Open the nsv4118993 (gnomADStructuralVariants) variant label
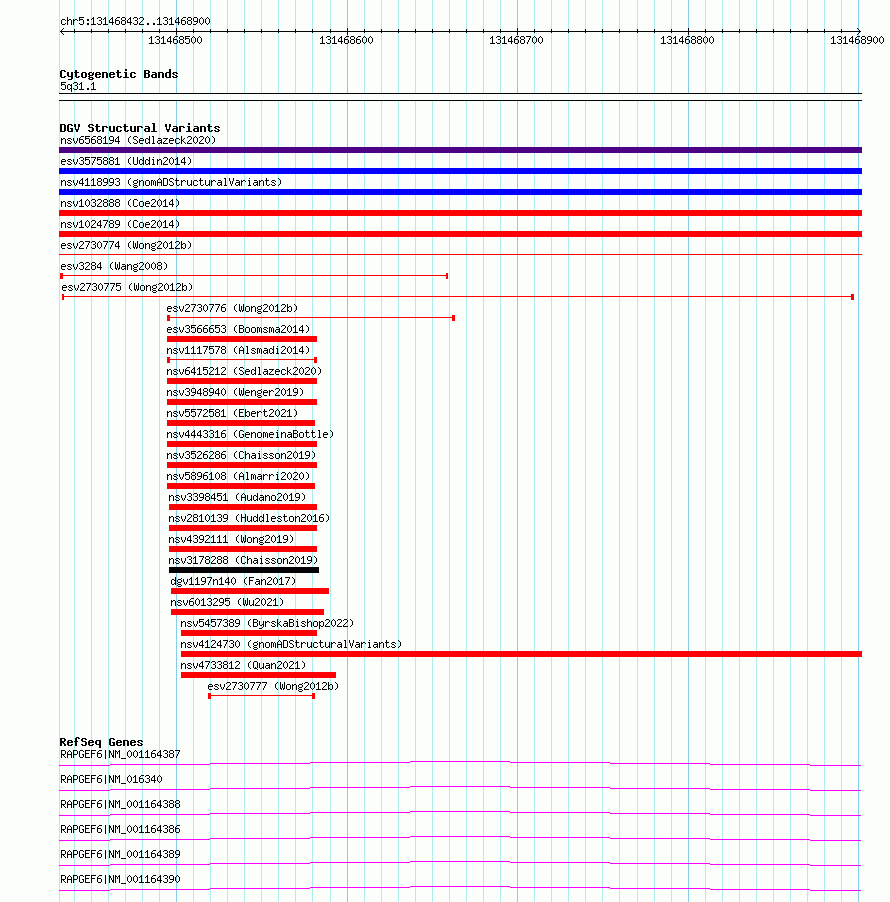 [x=171, y=182]
